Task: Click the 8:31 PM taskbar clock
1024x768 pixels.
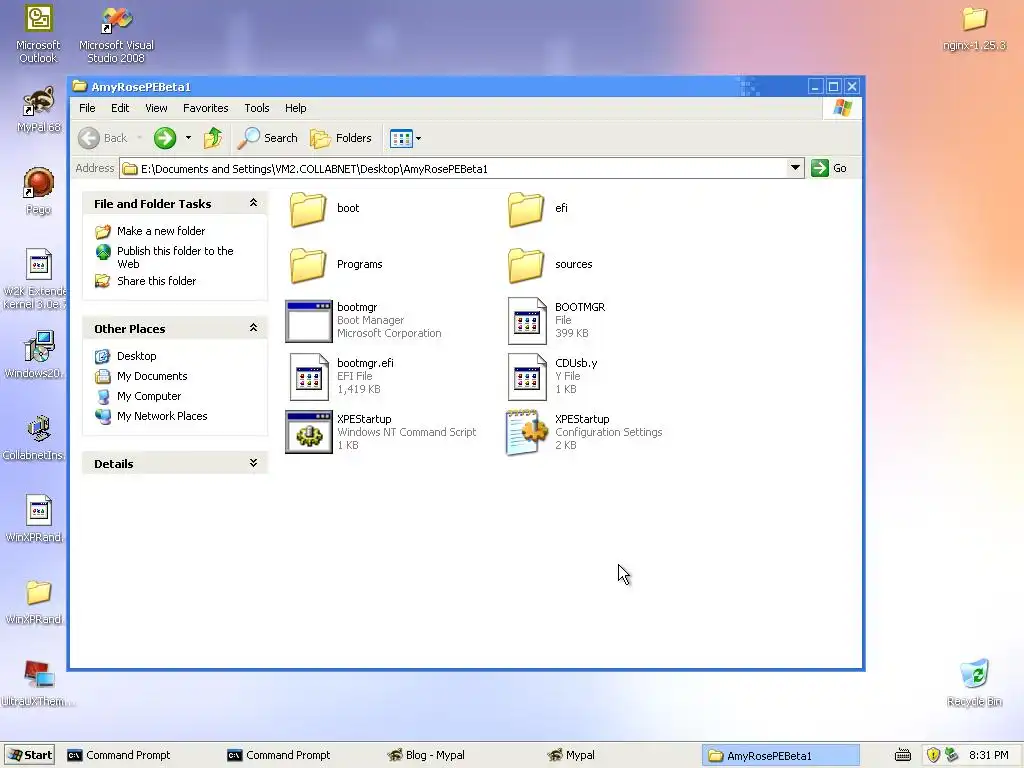Action: pos(989,755)
